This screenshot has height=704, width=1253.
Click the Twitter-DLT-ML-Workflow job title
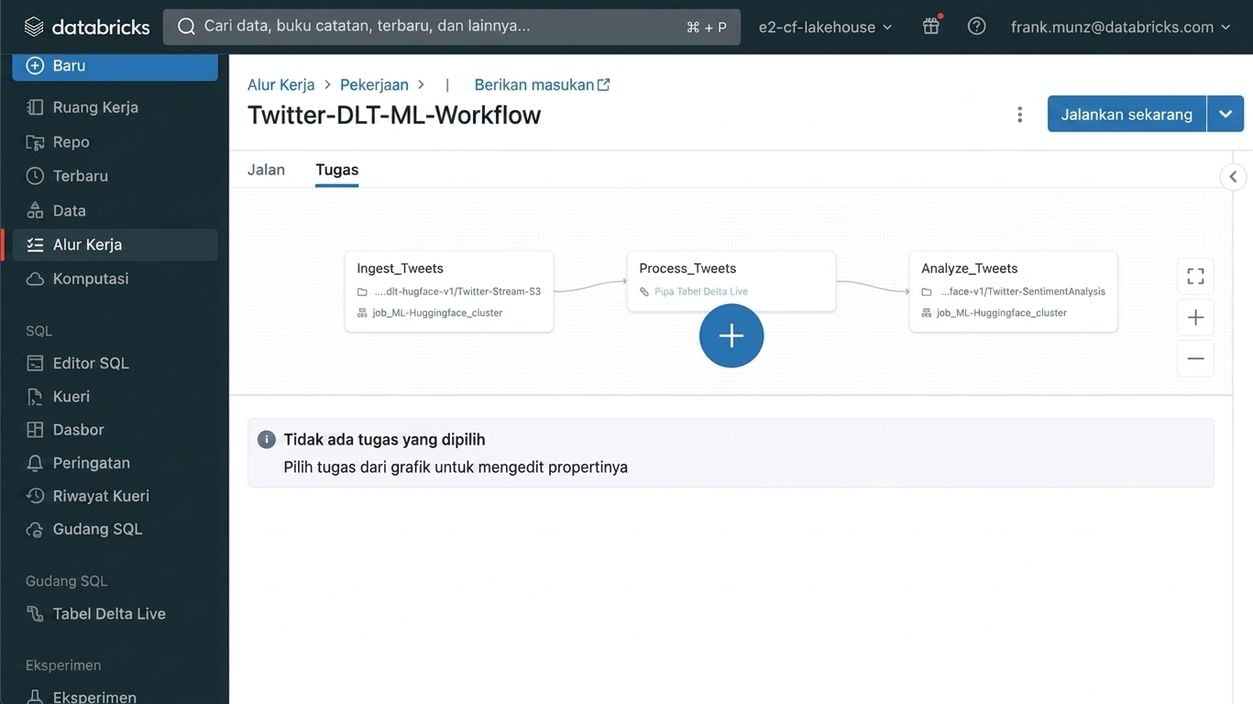point(394,115)
